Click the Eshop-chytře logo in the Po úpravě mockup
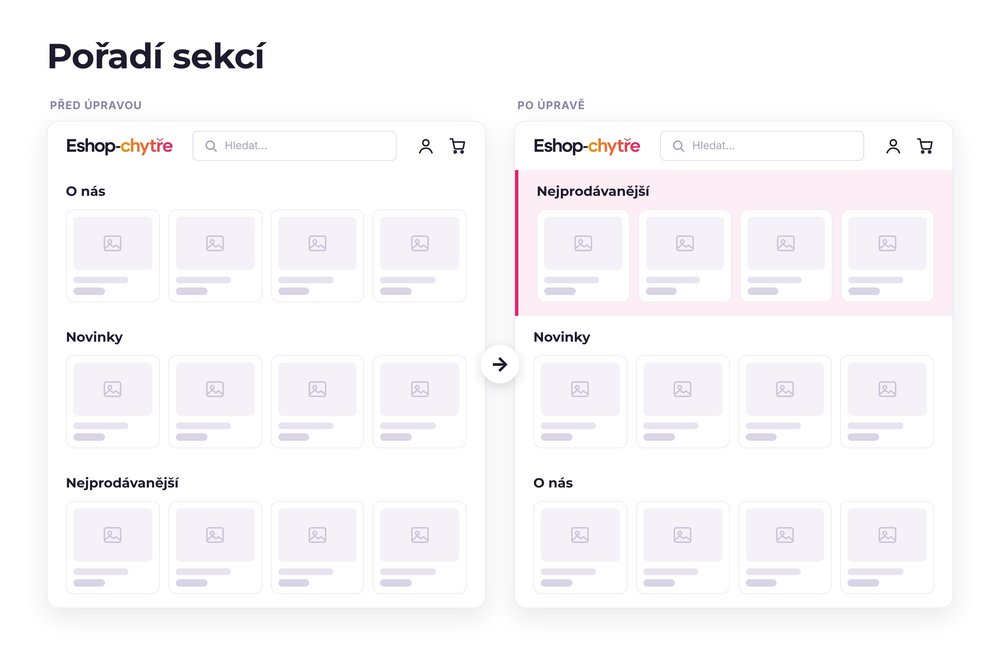 click(587, 146)
